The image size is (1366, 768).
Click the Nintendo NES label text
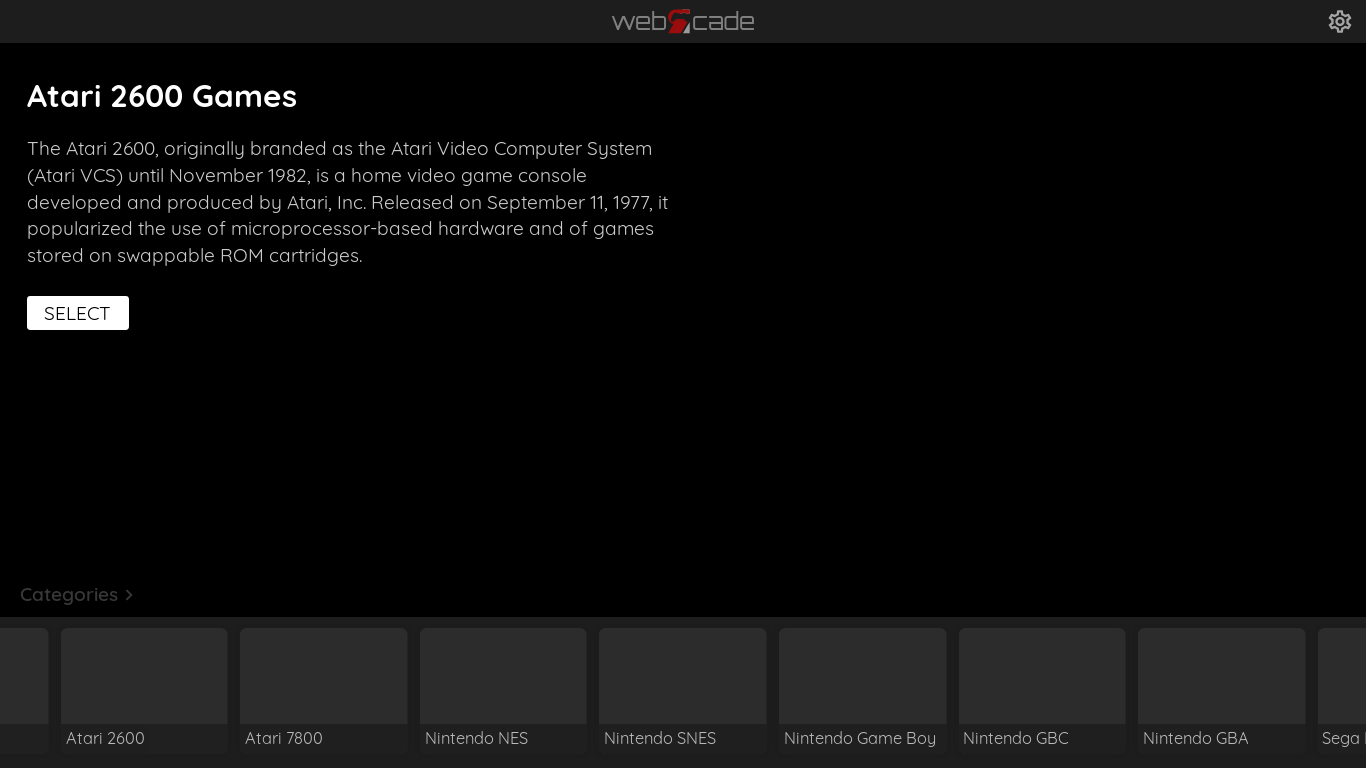click(x=476, y=738)
